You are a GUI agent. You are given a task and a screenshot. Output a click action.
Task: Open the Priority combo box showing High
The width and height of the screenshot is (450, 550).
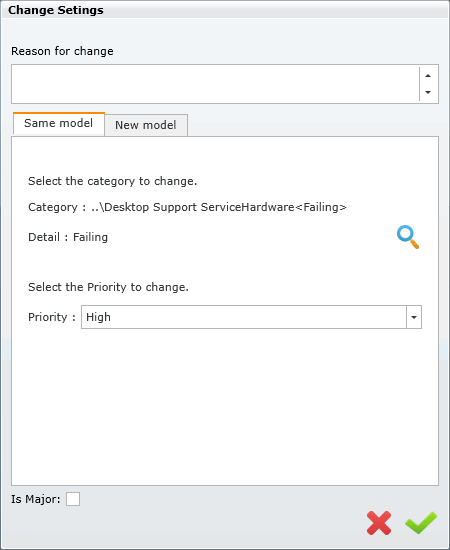(251, 317)
